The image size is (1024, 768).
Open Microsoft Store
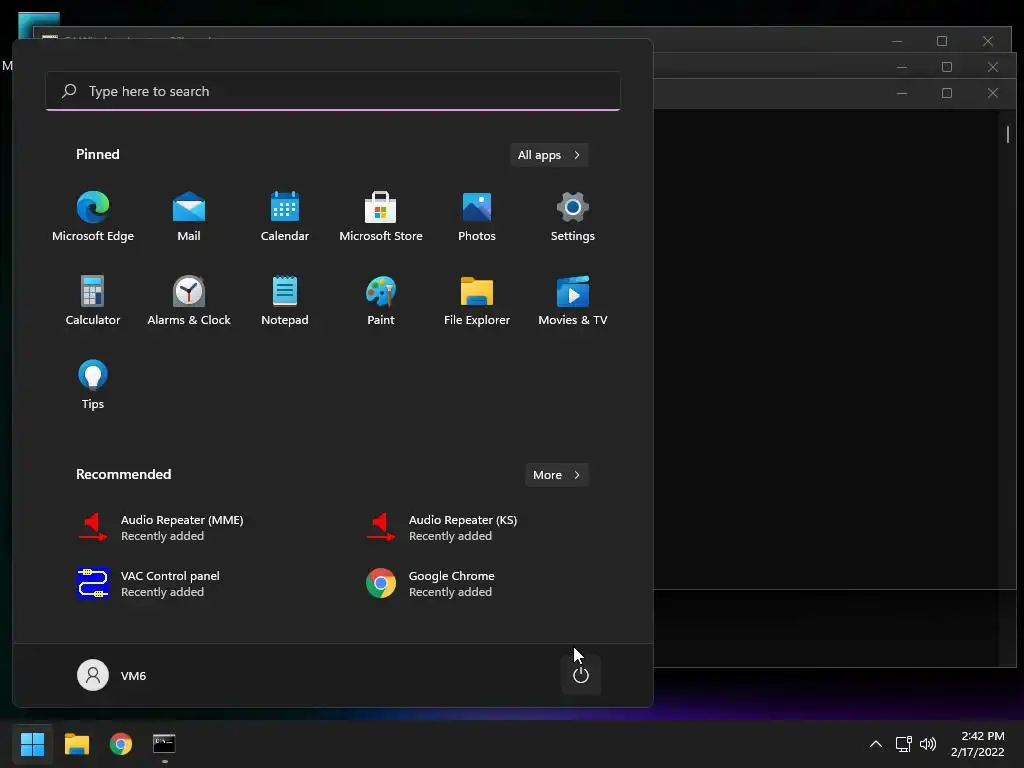click(x=381, y=217)
